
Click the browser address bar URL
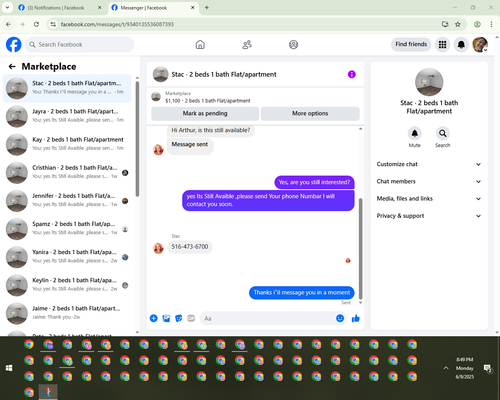117,24
